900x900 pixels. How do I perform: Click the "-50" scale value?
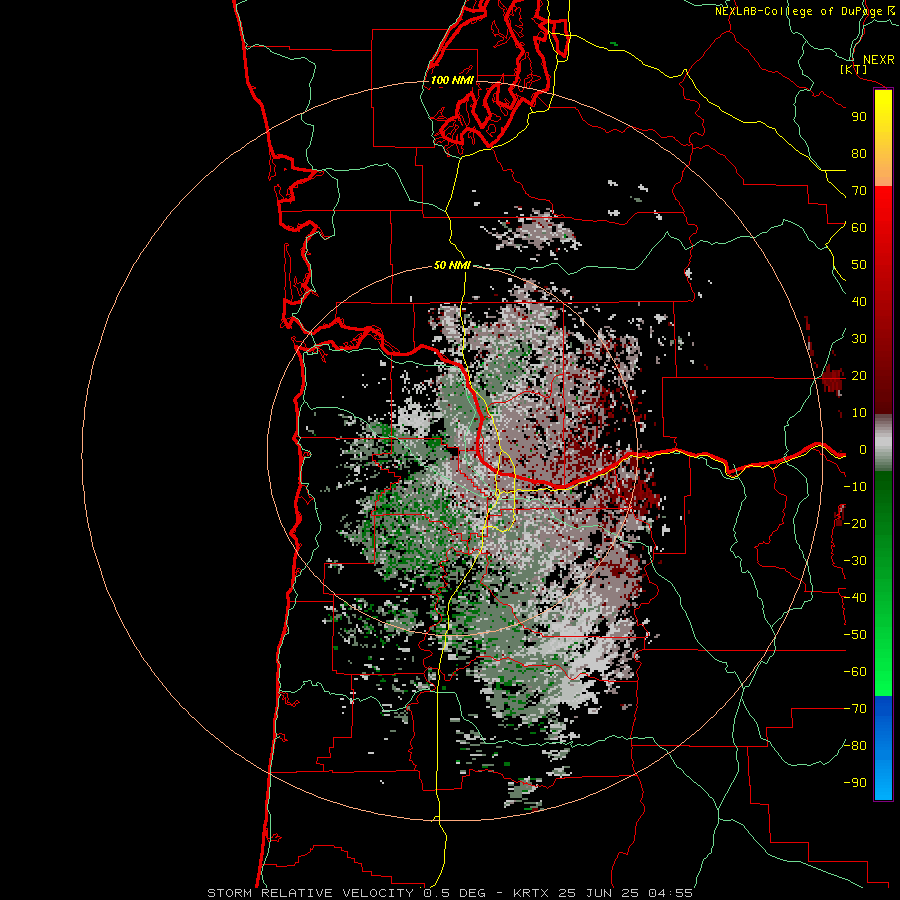click(x=855, y=635)
